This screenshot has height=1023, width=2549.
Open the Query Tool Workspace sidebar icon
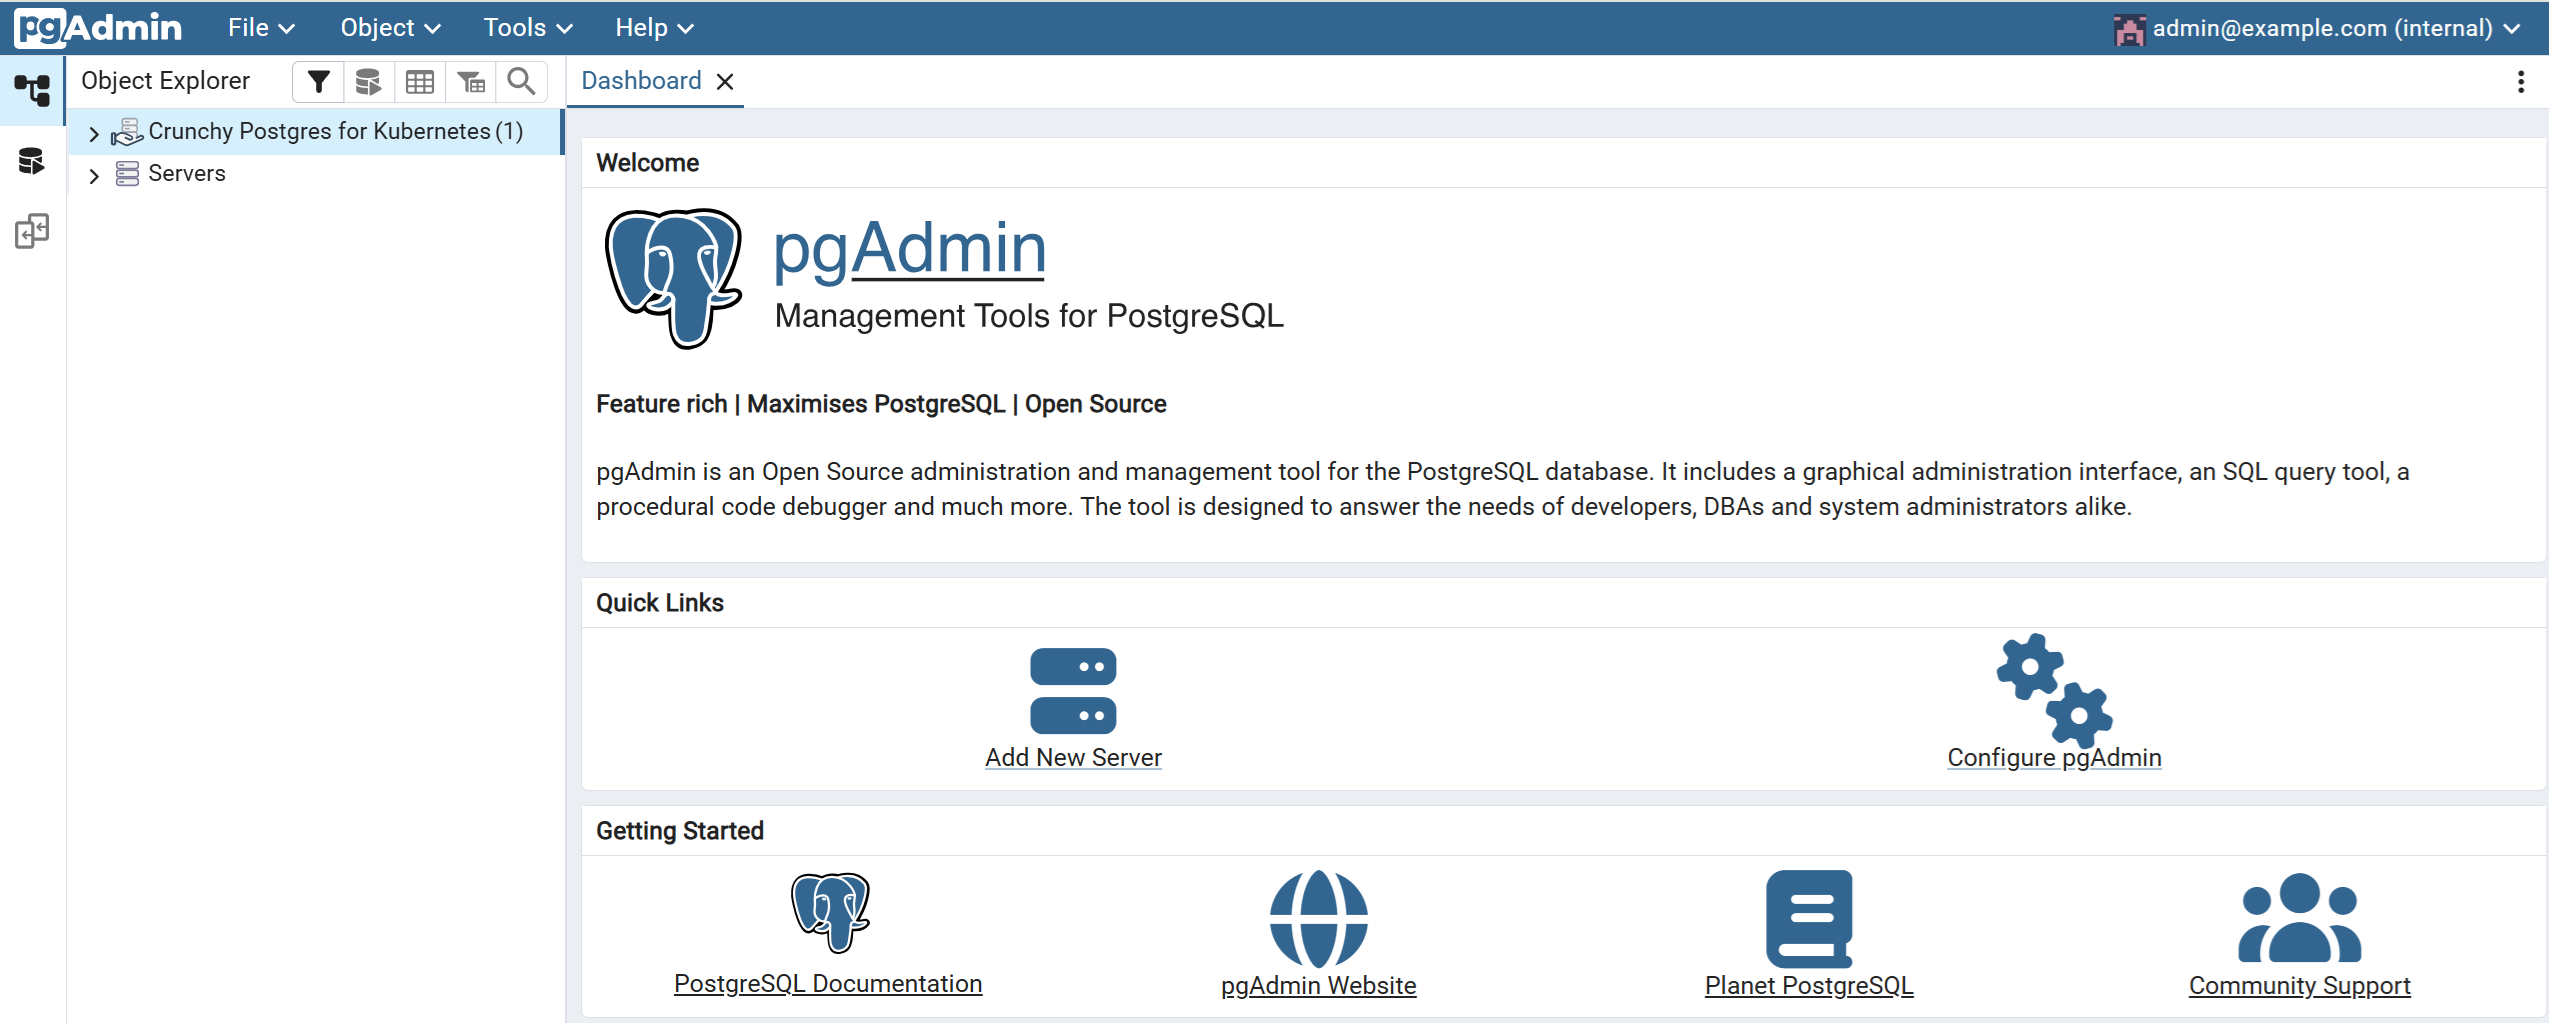[x=32, y=161]
